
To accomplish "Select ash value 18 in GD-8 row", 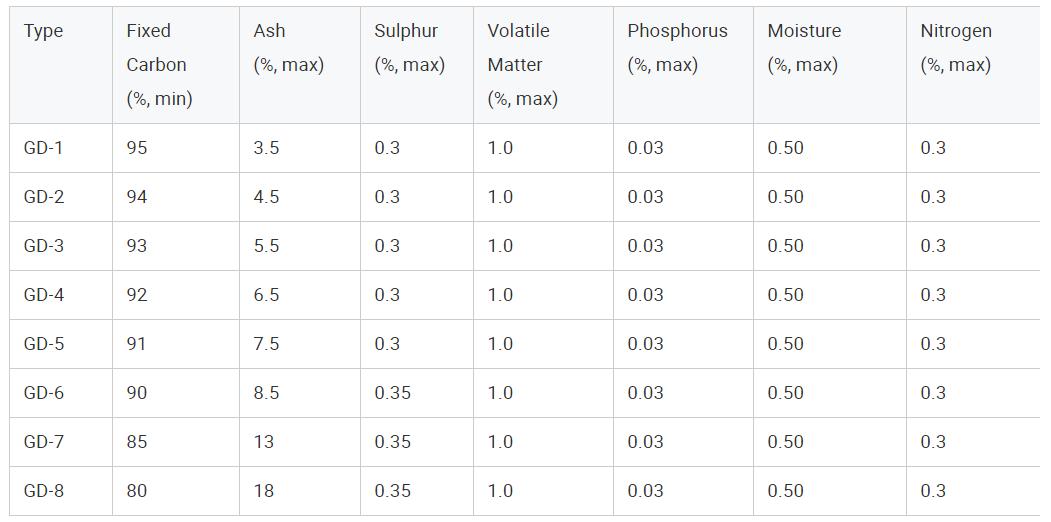I will (263, 491).
